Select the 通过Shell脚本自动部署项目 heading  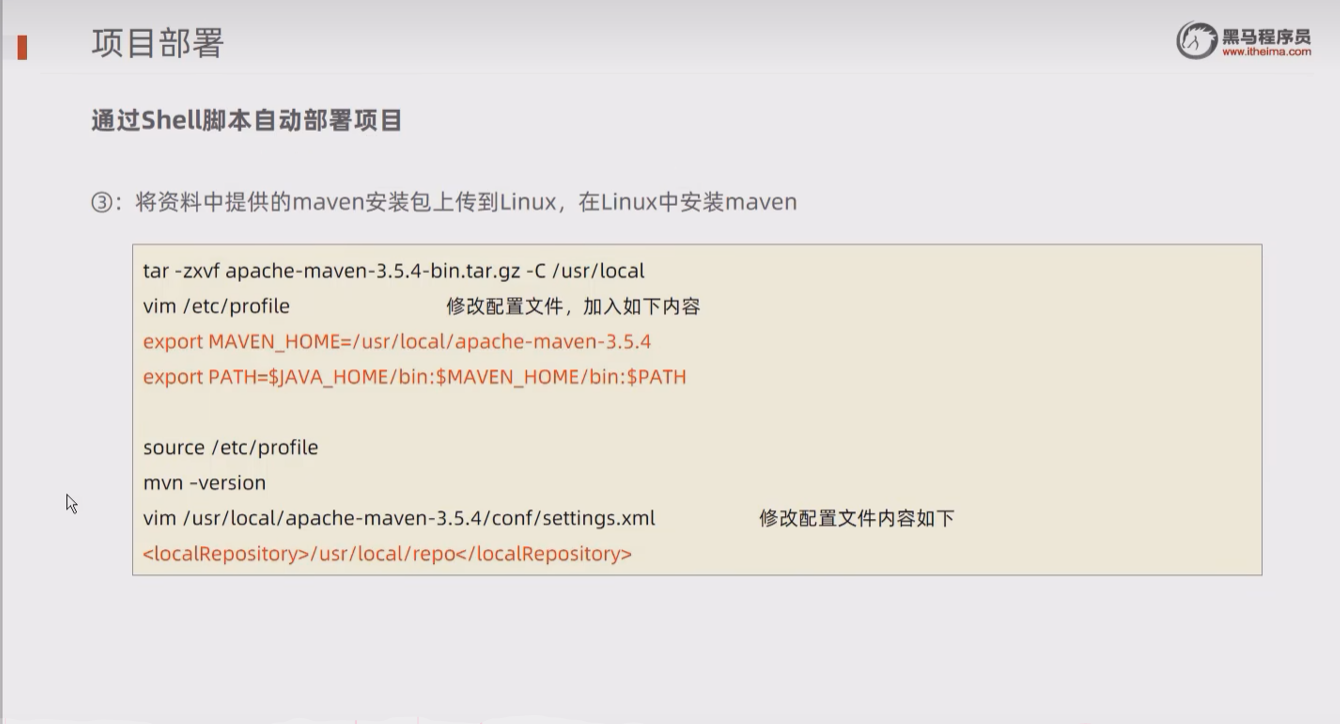pyautogui.click(x=247, y=121)
